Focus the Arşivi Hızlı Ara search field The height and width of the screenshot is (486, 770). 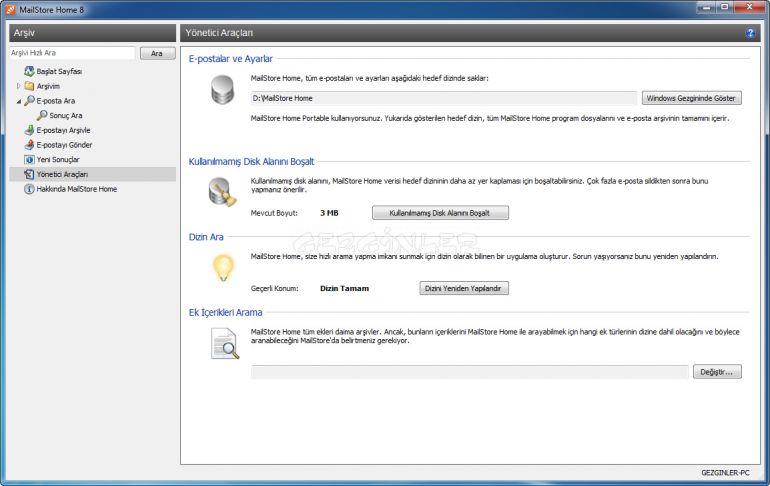72,53
